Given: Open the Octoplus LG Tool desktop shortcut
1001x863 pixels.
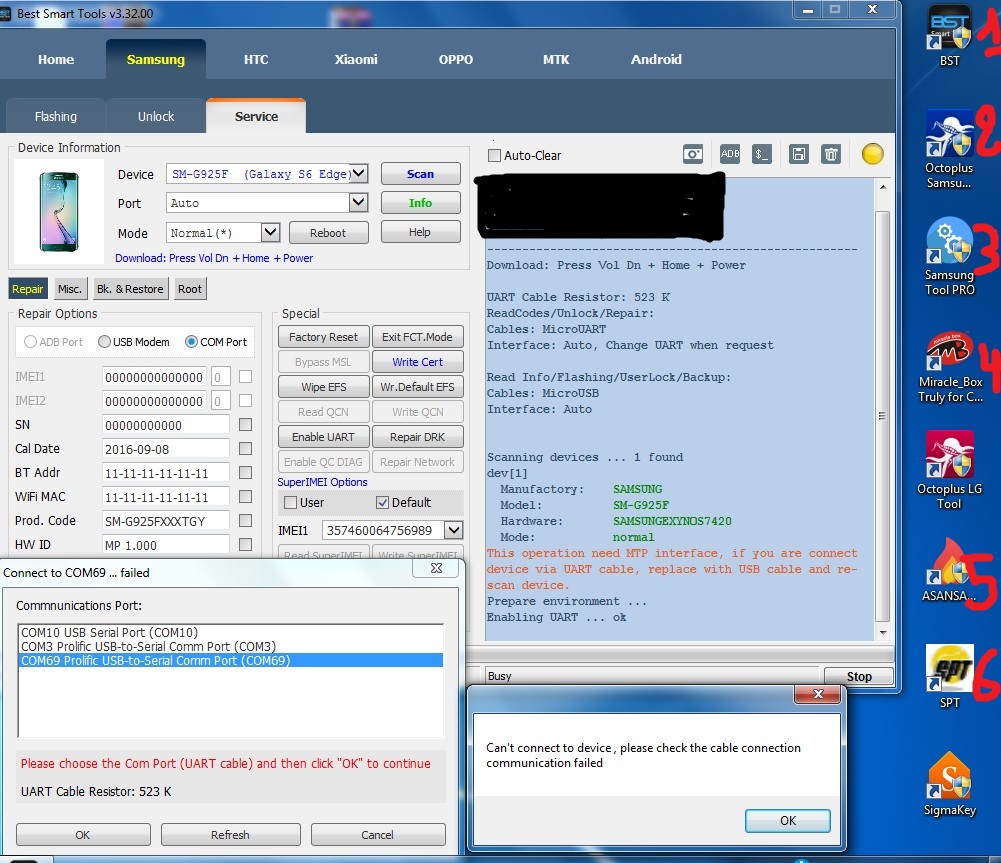Looking at the screenshot, I should coord(949,470).
